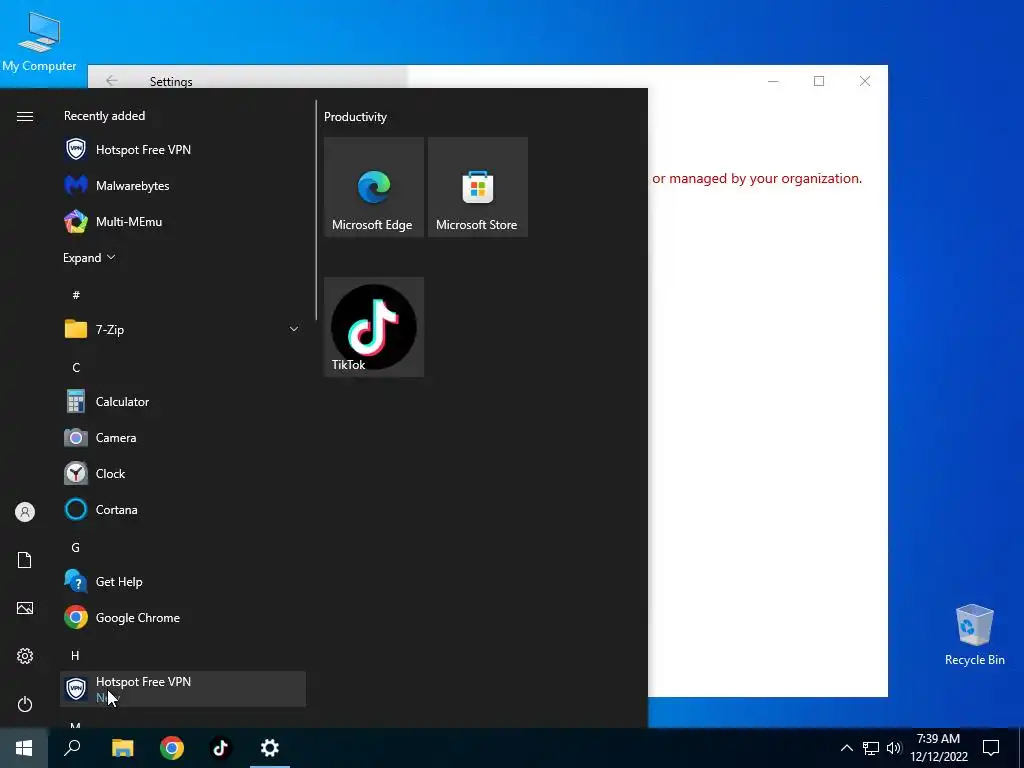
Task: Click the Windows Start button
Action: (x=24, y=748)
